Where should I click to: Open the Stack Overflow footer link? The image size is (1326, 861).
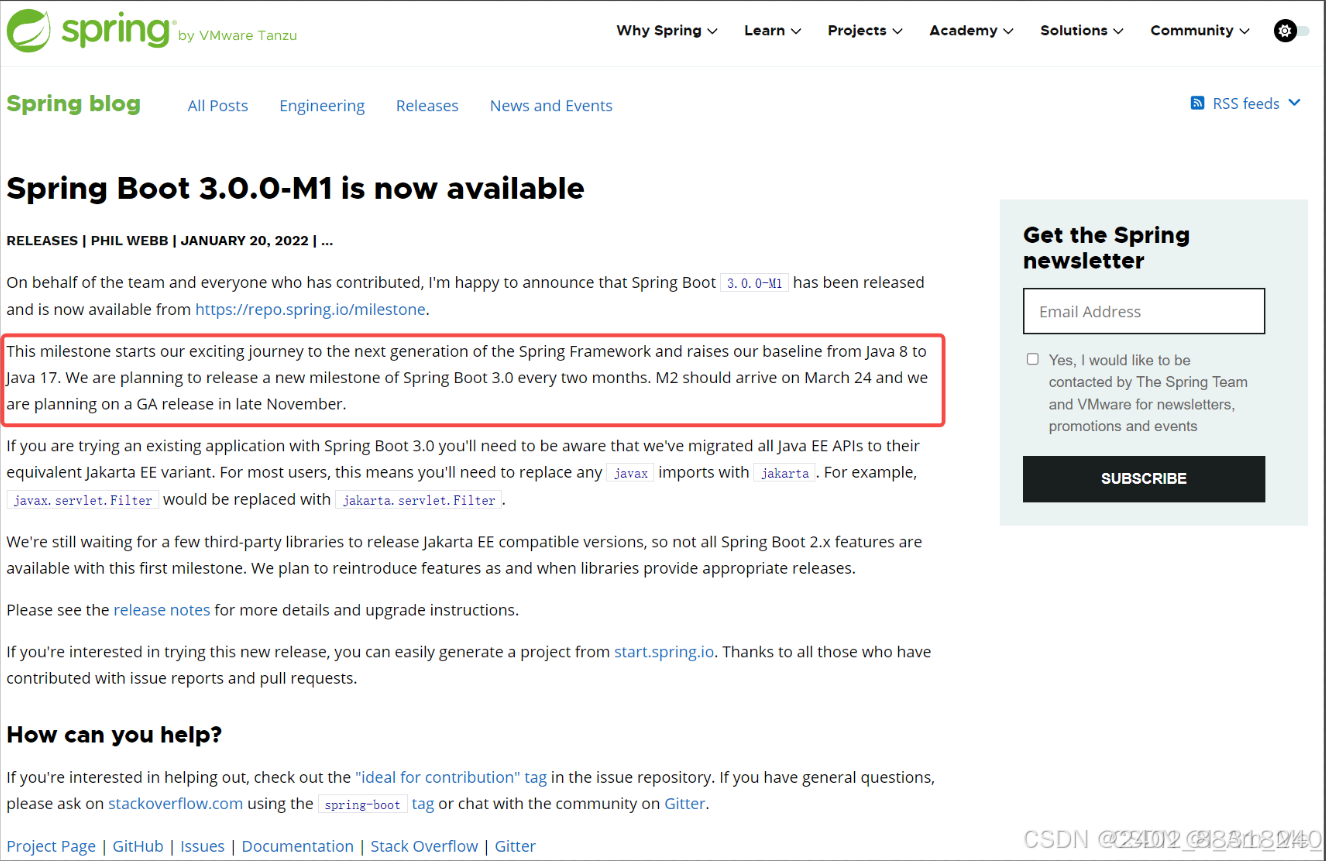coord(425,846)
